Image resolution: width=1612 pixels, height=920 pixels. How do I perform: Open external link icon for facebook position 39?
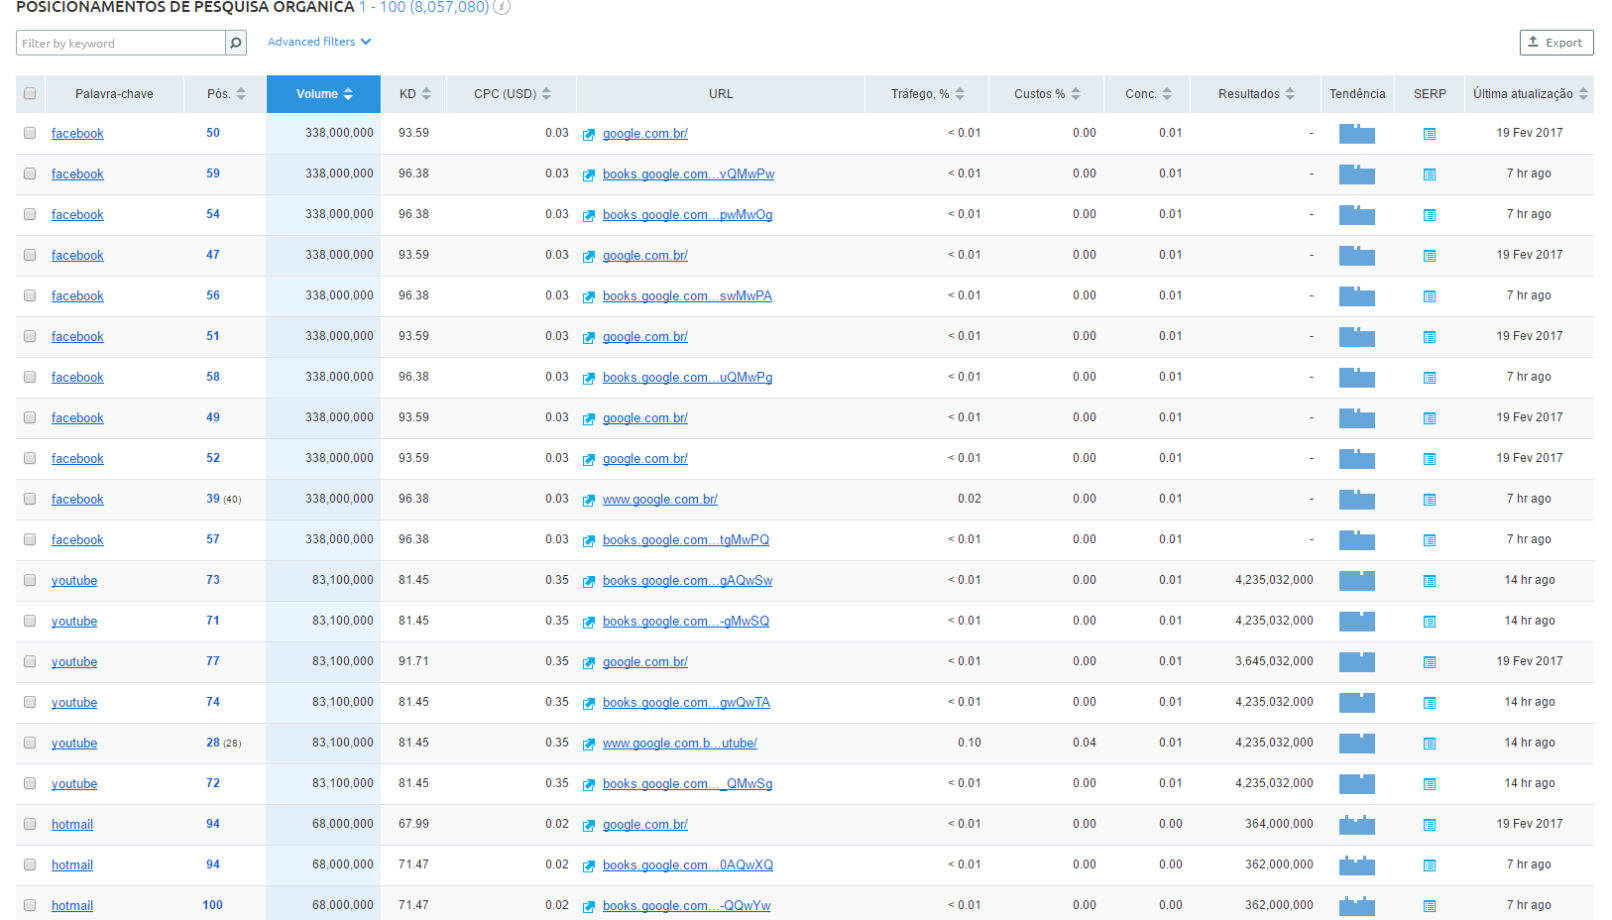click(589, 500)
